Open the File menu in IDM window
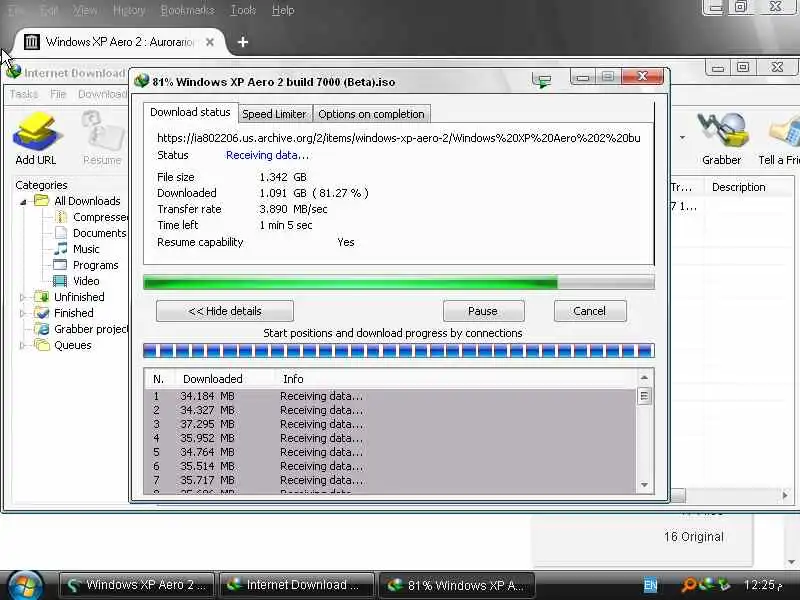The image size is (800, 600). coord(58,94)
